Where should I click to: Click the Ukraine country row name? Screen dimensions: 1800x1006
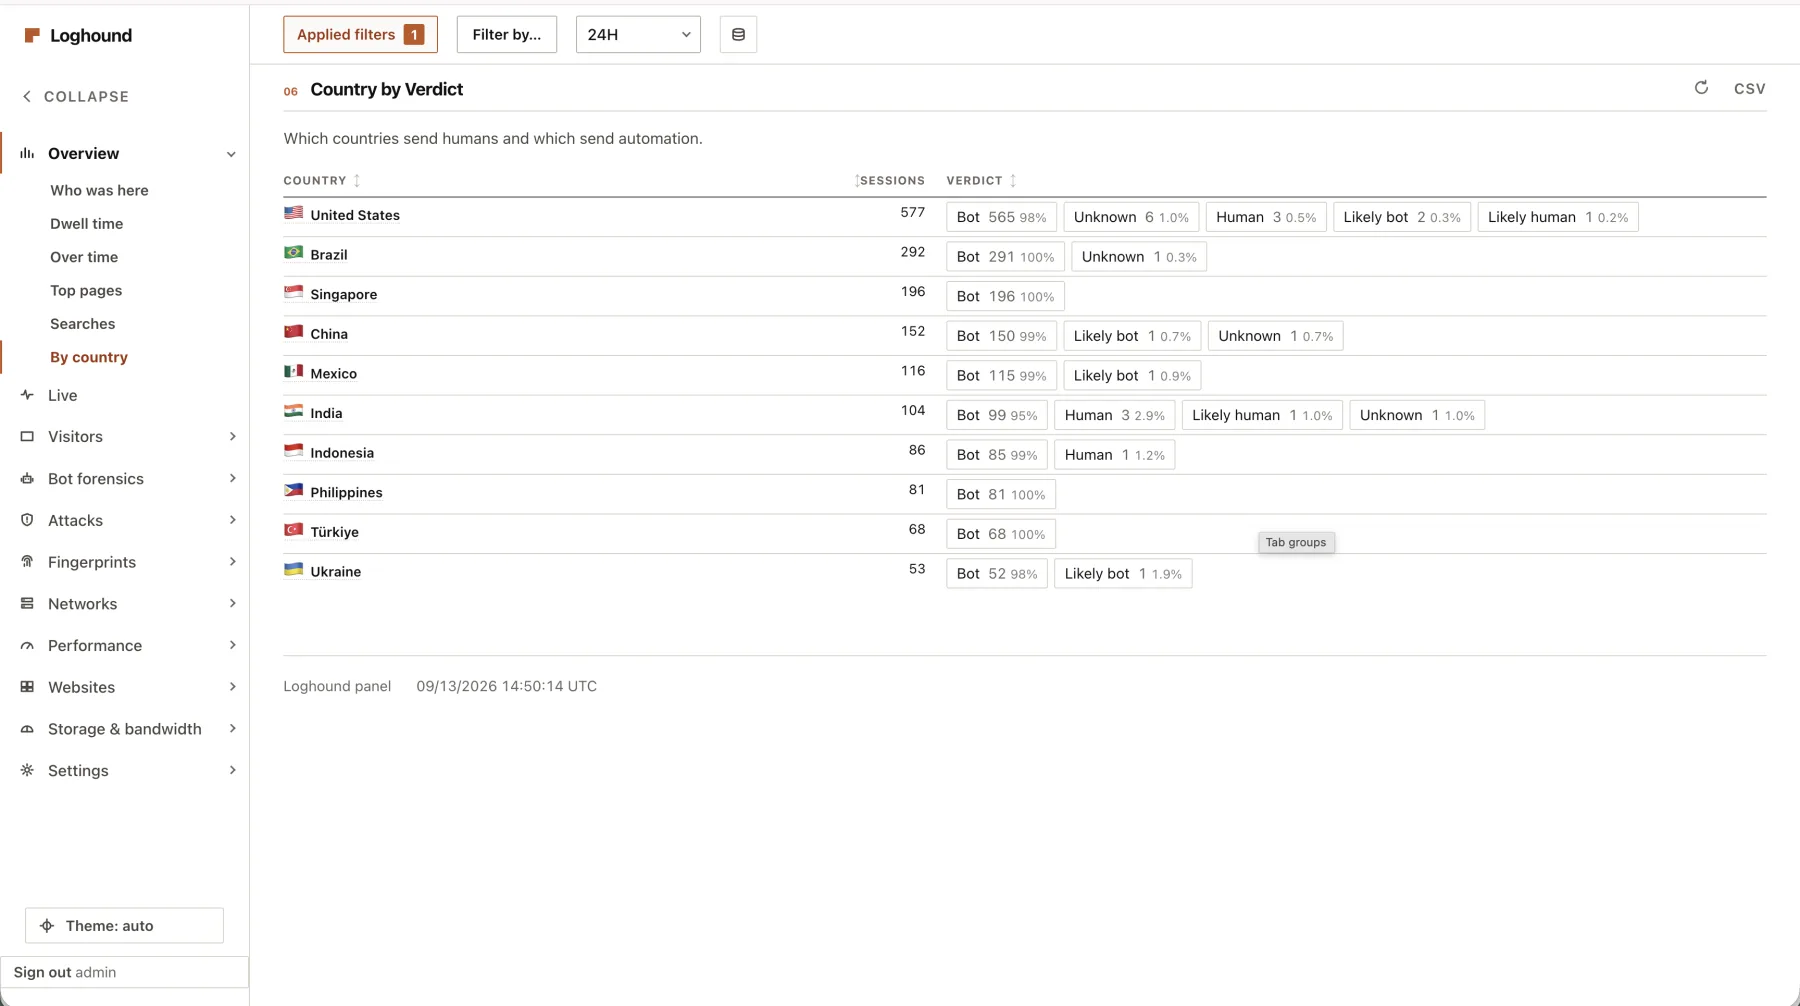tap(336, 572)
